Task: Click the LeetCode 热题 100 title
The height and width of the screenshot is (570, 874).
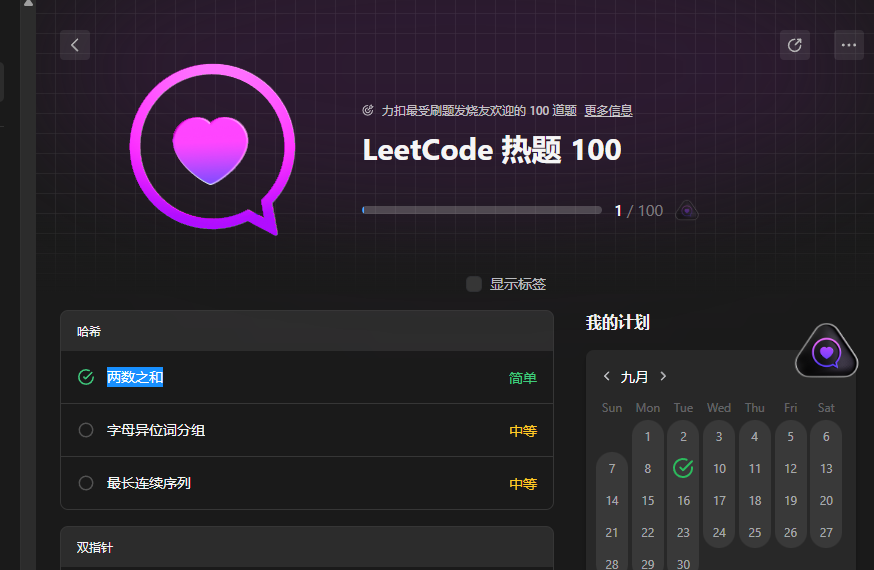Action: (x=492, y=150)
